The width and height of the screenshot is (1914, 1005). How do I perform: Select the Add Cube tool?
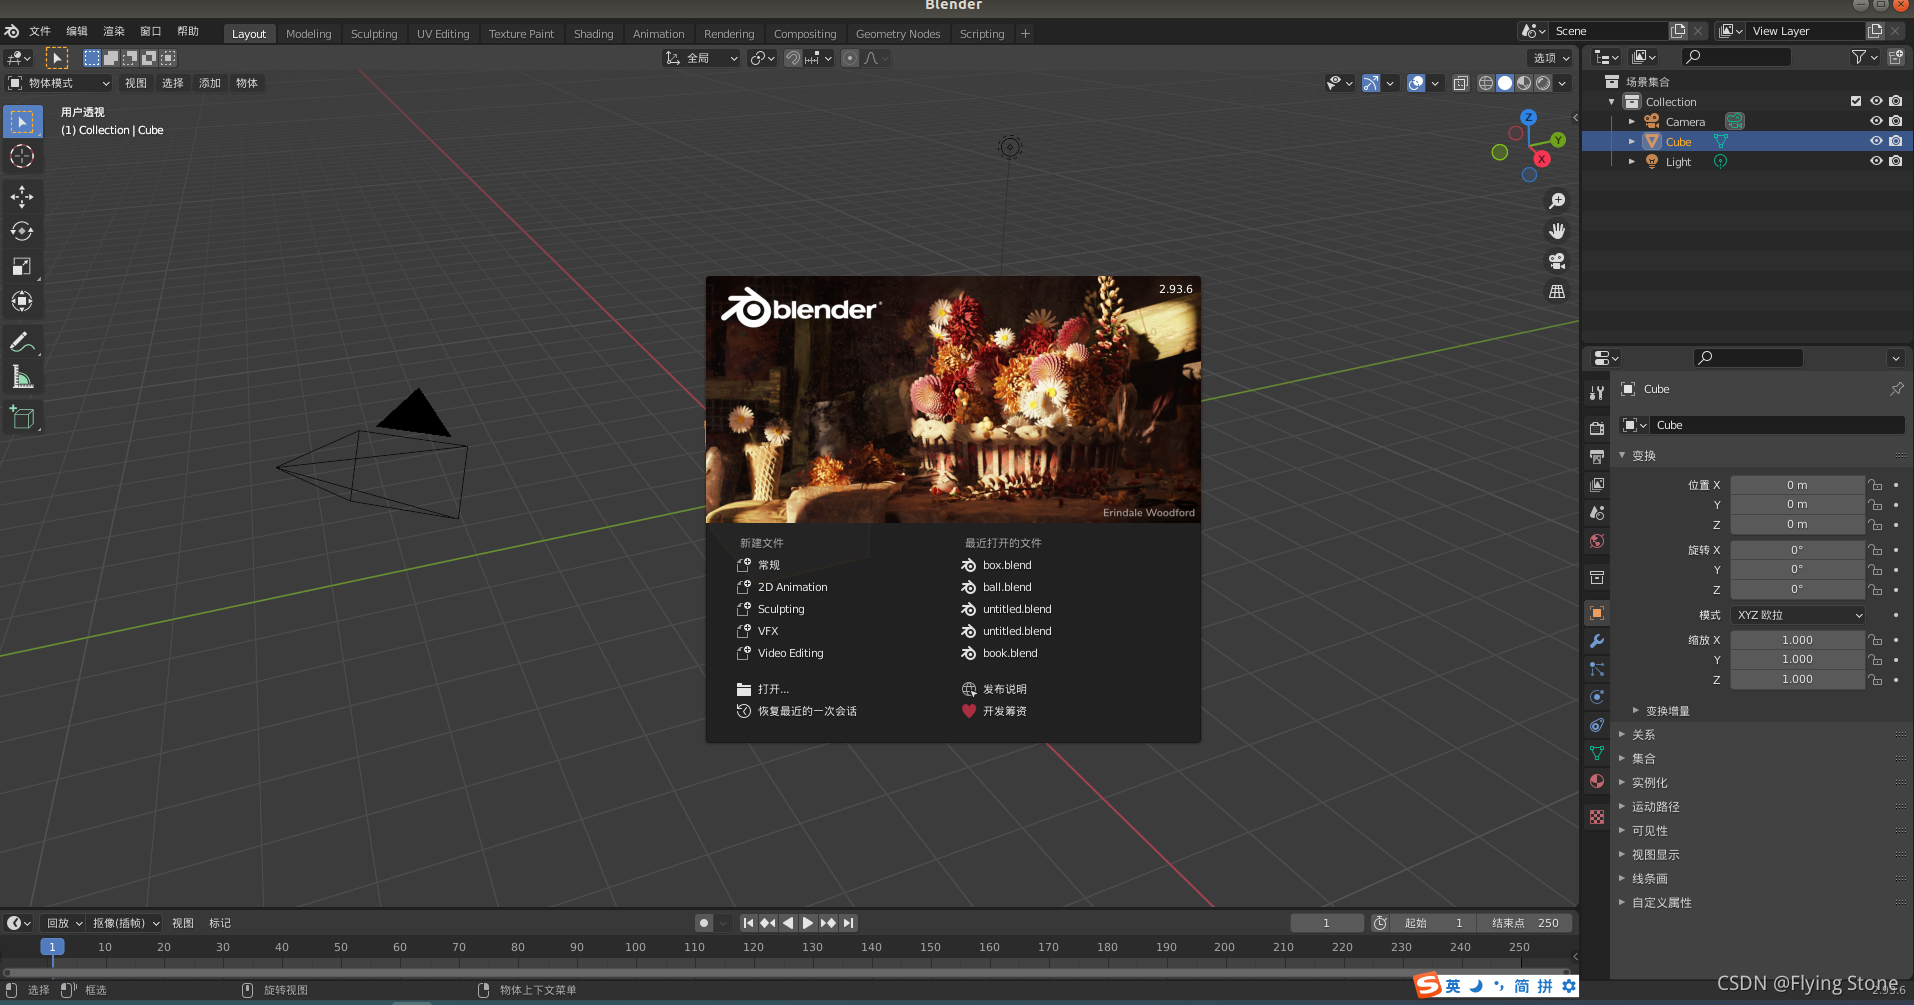22,417
